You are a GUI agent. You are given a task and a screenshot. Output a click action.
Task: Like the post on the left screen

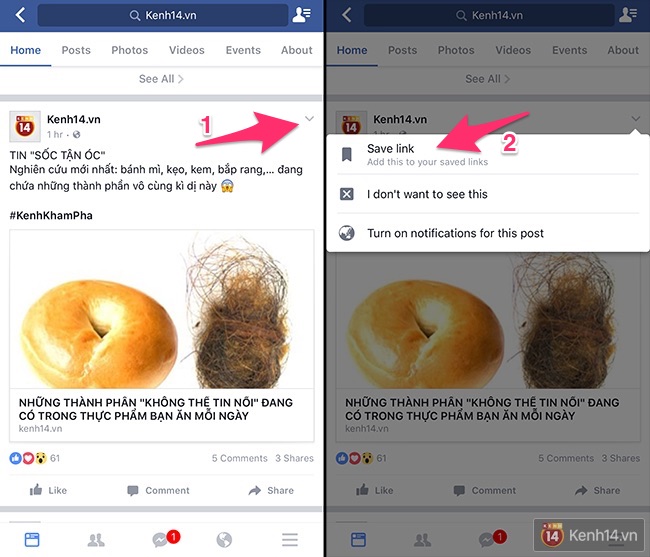click(48, 490)
